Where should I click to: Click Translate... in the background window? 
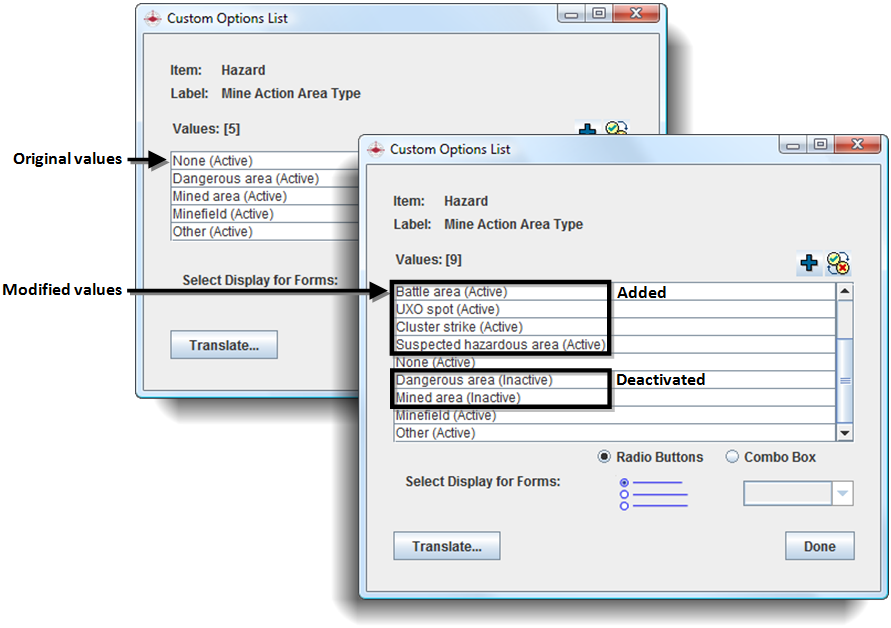[224, 345]
